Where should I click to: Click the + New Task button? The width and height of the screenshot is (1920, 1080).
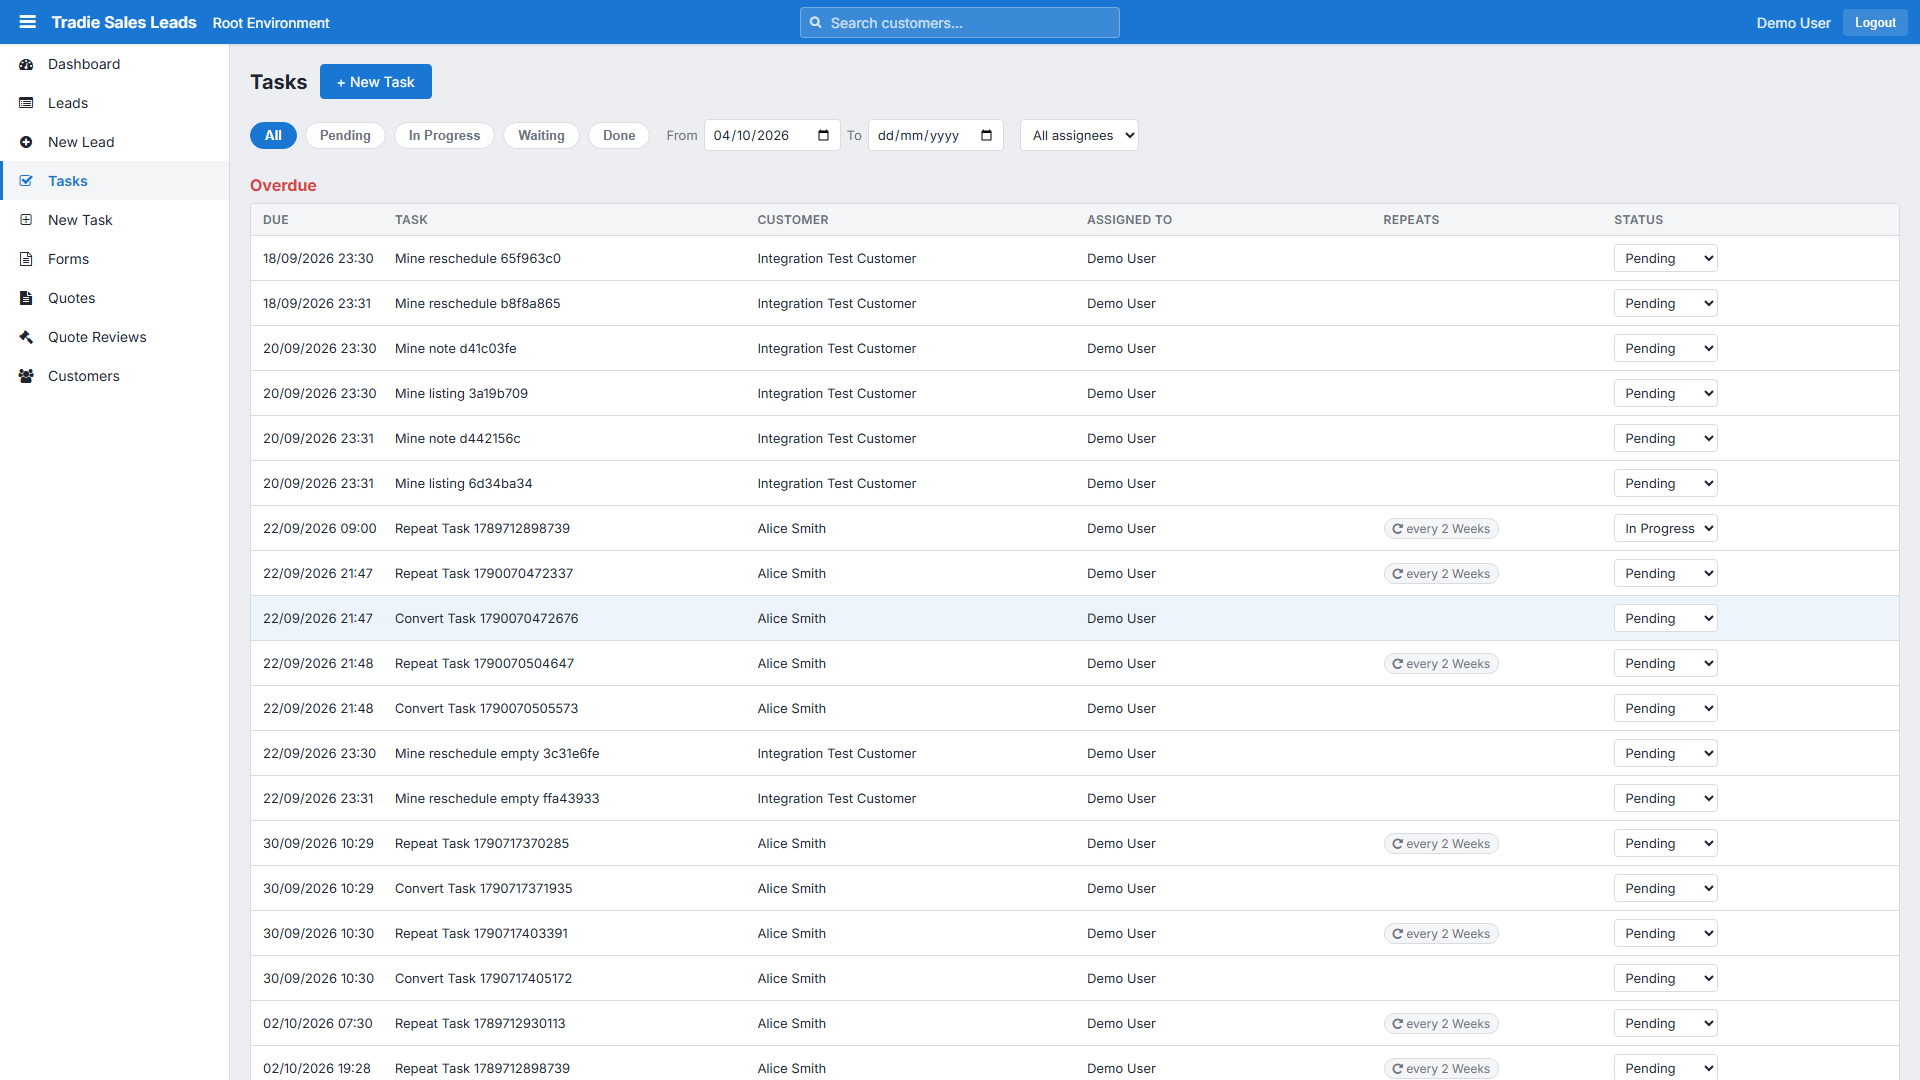point(376,82)
